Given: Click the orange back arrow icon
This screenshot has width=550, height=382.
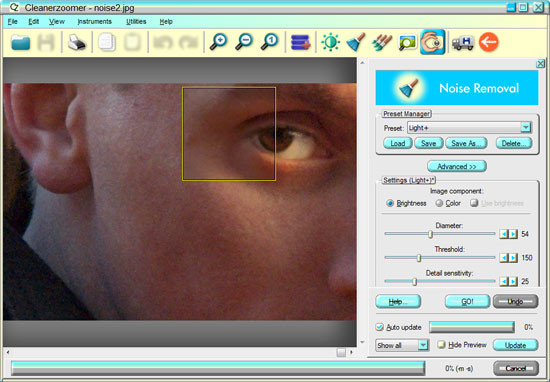Looking at the screenshot, I should pyautogui.click(x=489, y=42).
